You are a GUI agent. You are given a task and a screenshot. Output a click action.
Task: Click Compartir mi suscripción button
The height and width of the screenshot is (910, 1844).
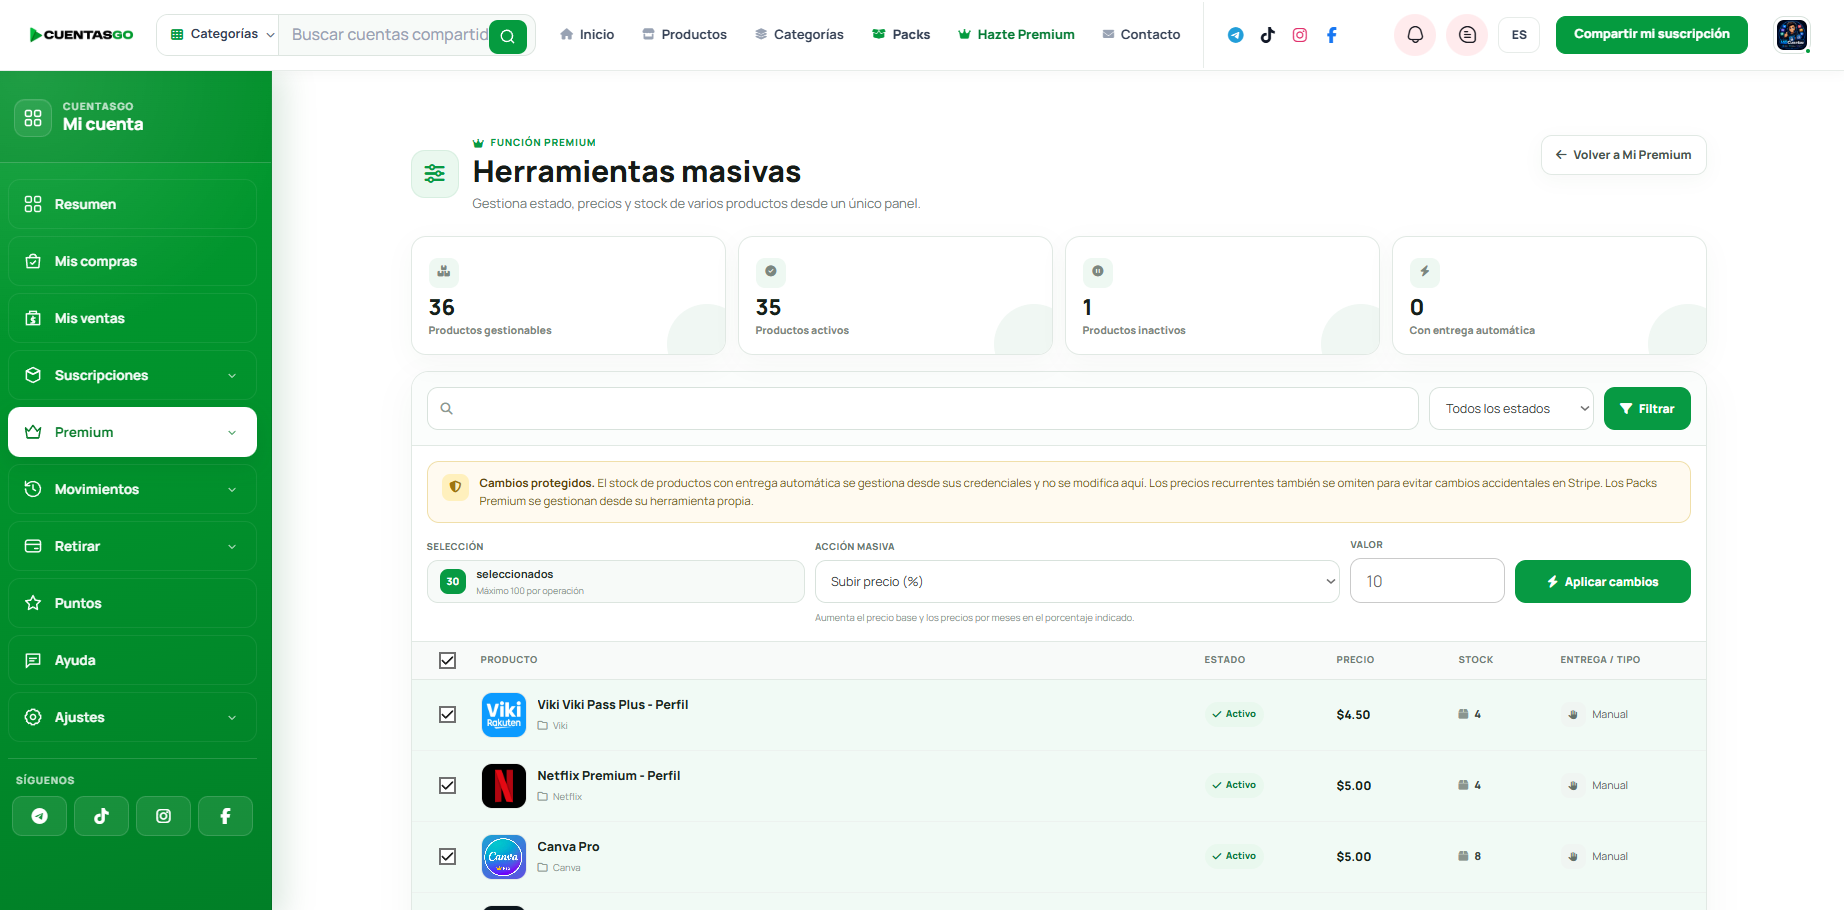pos(1651,35)
